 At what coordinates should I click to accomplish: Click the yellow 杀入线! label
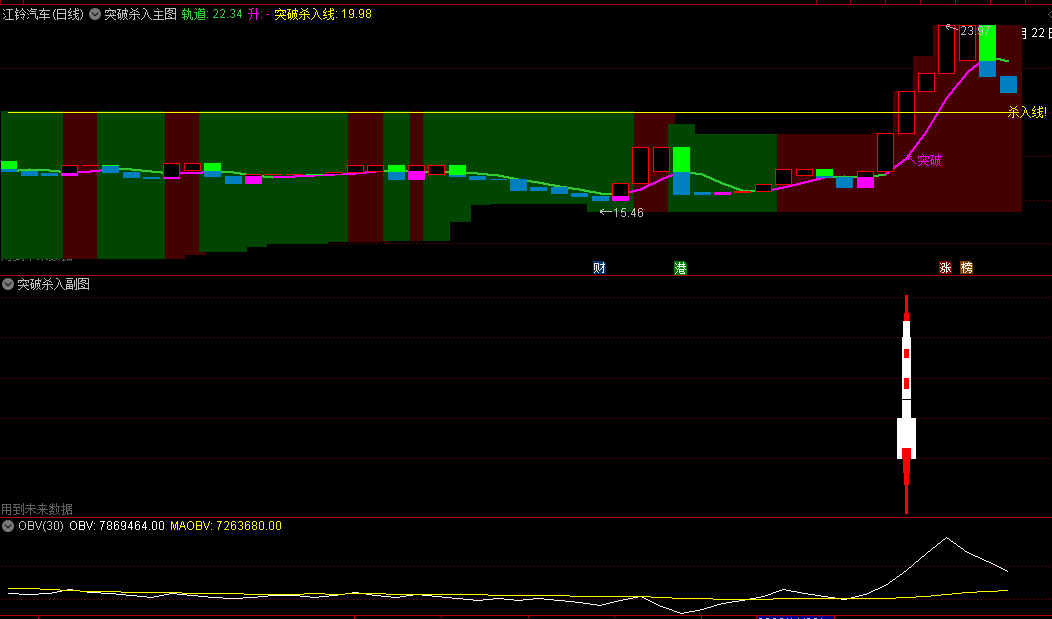(x=1027, y=113)
